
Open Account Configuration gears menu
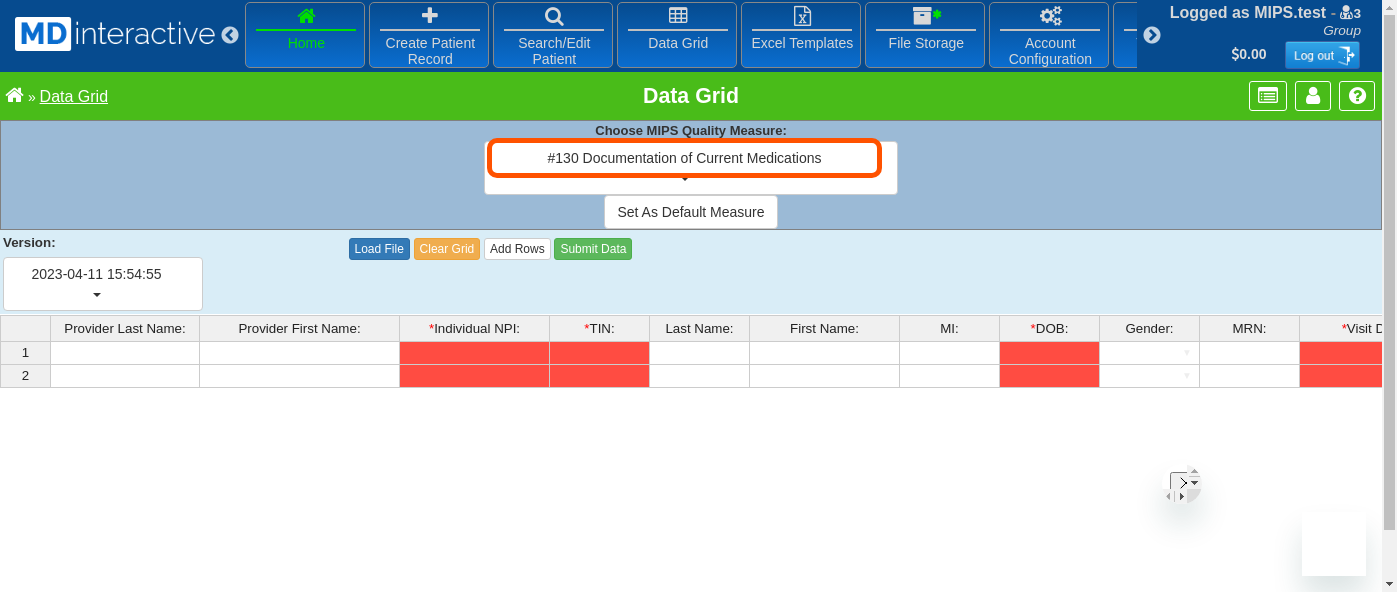pyautogui.click(x=1049, y=35)
